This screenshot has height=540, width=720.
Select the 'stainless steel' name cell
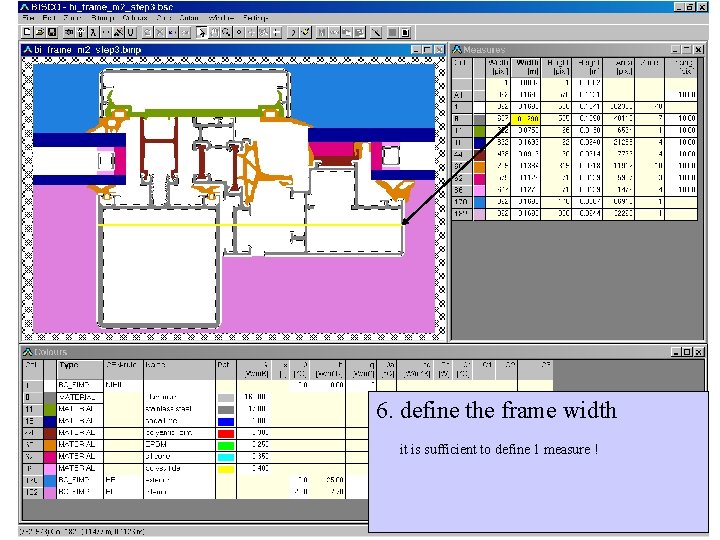click(x=179, y=409)
